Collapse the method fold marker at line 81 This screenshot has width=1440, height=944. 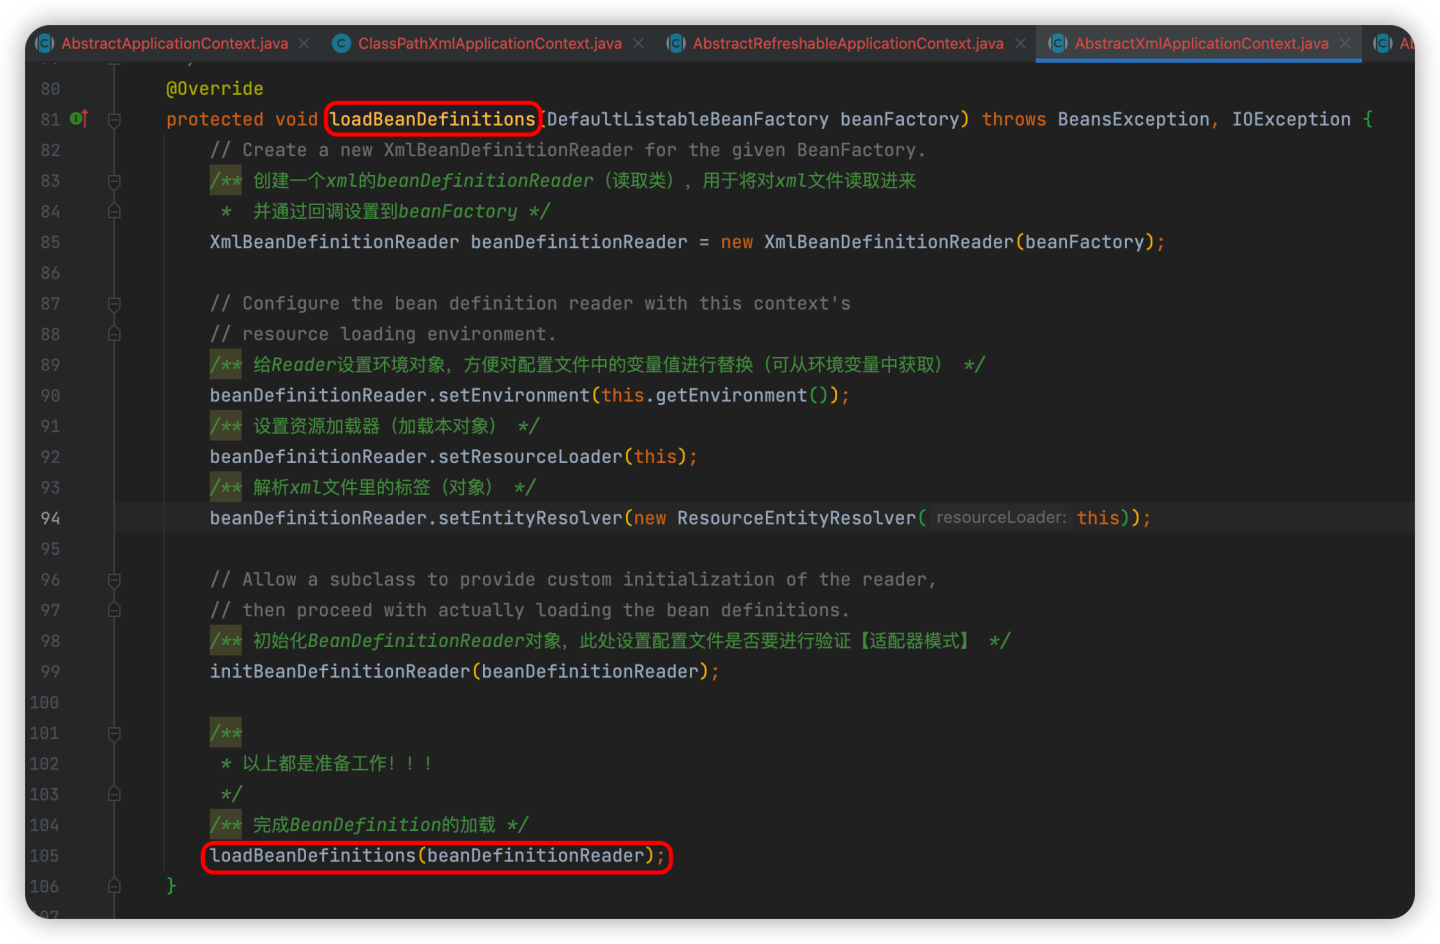(114, 120)
